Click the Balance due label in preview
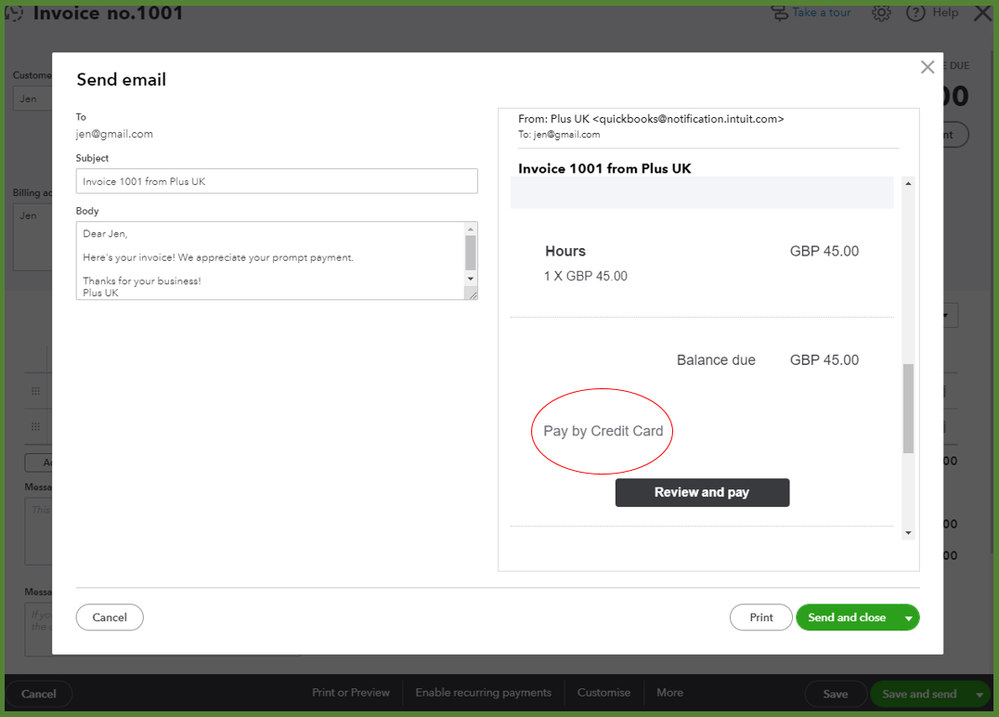999x717 pixels. 715,360
